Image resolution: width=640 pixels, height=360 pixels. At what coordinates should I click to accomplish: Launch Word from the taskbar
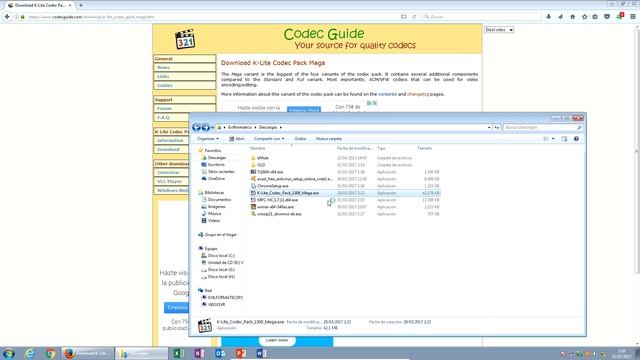point(261,353)
